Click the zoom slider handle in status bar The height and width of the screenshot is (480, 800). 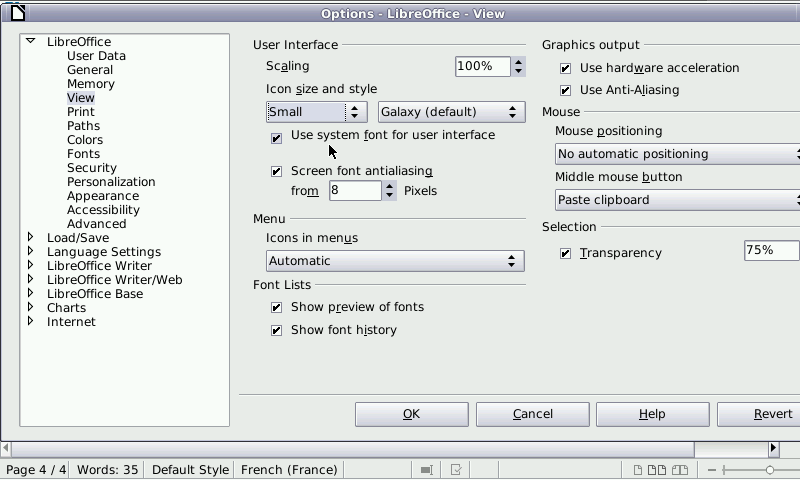(x=769, y=469)
